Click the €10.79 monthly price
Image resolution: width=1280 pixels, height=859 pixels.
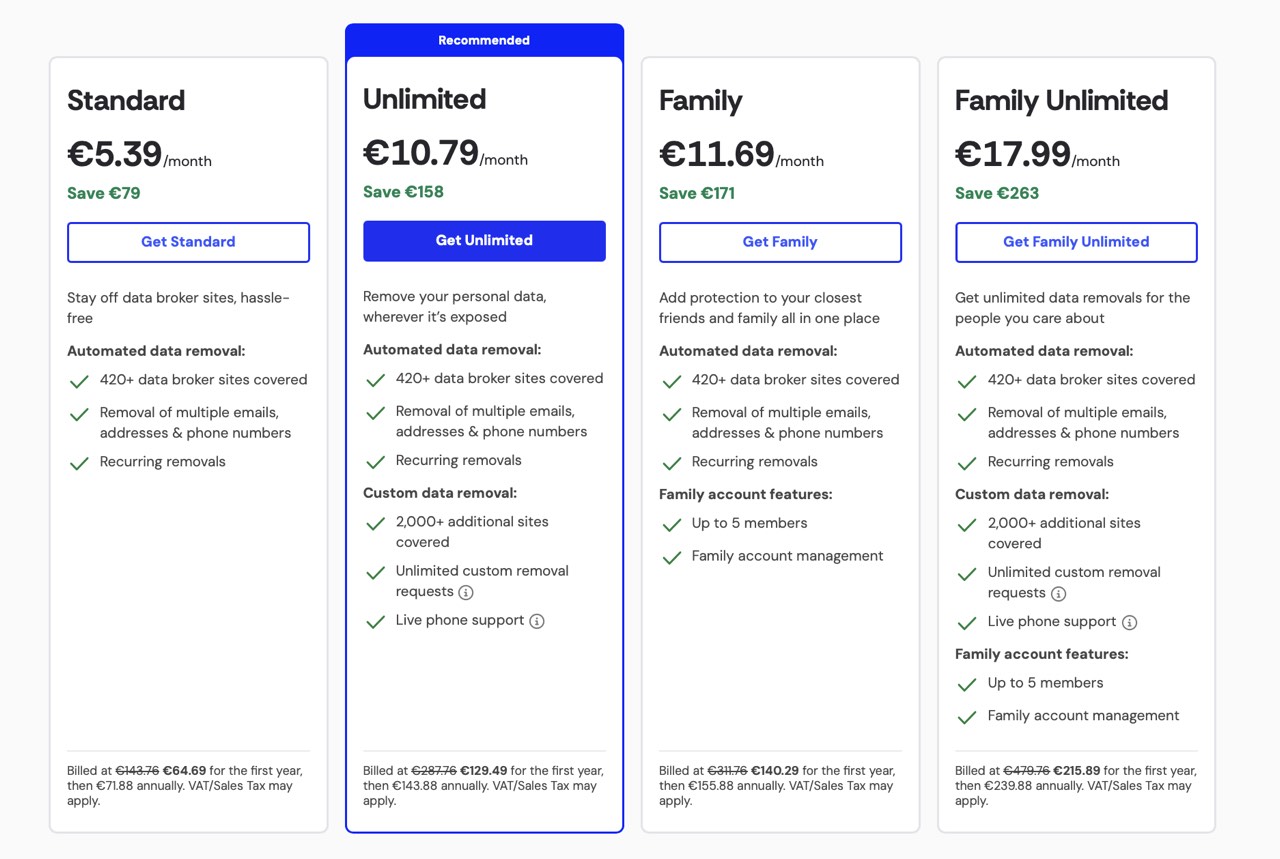[421, 153]
